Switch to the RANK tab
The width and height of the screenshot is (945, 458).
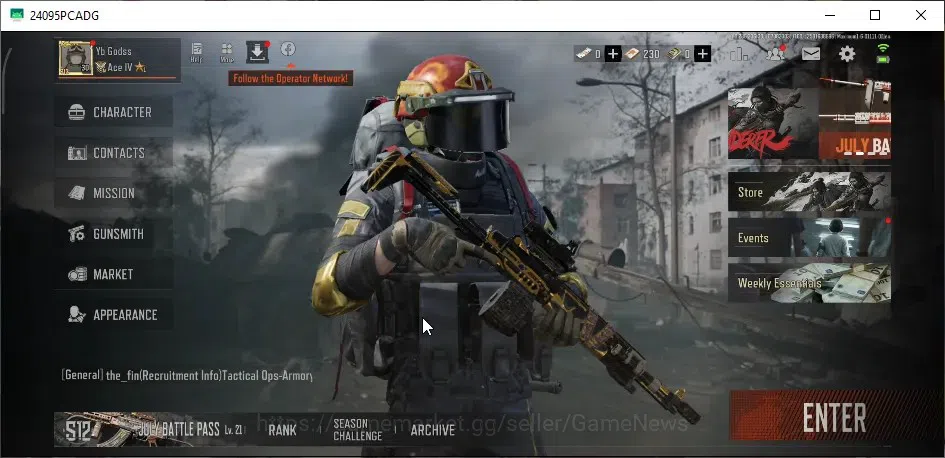click(282, 430)
